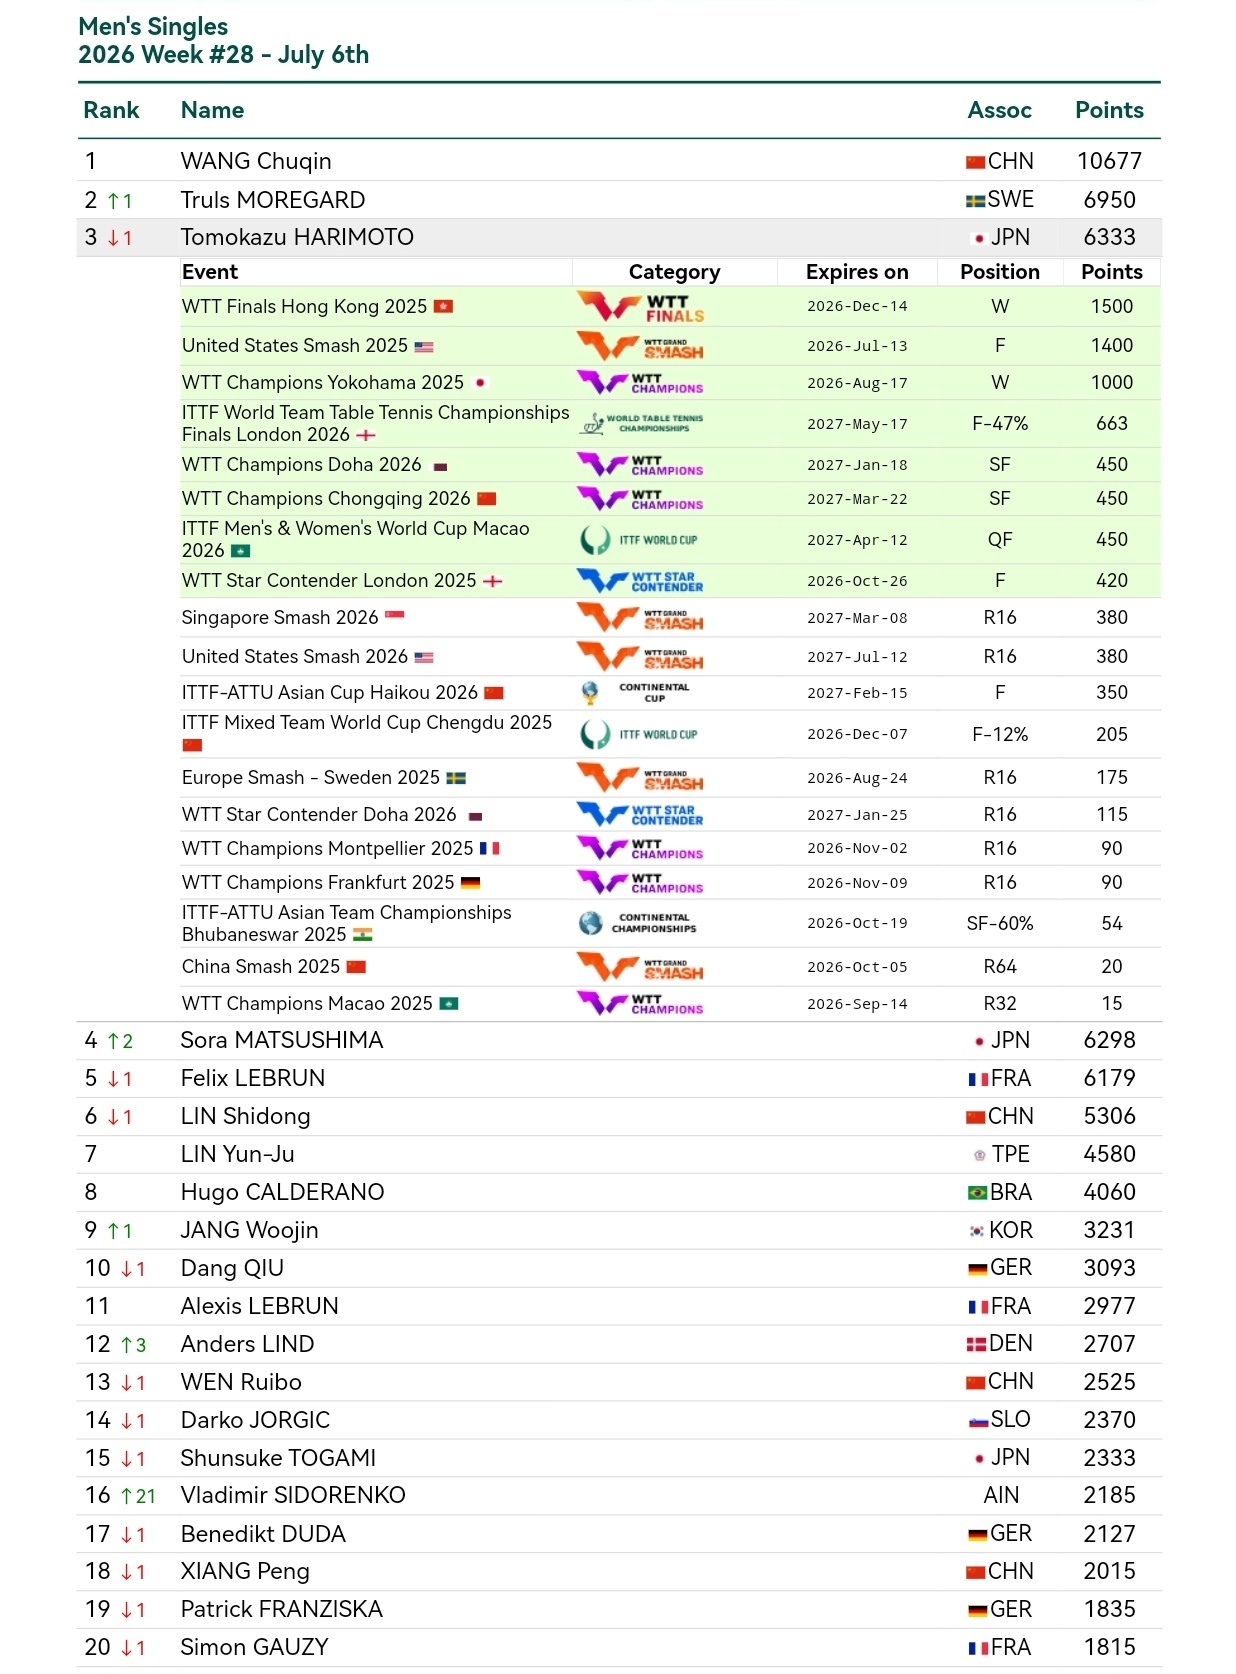Click the Slovenia flag beside Darko JORGIC
The height and width of the screenshot is (1674, 1236).
point(979,1421)
